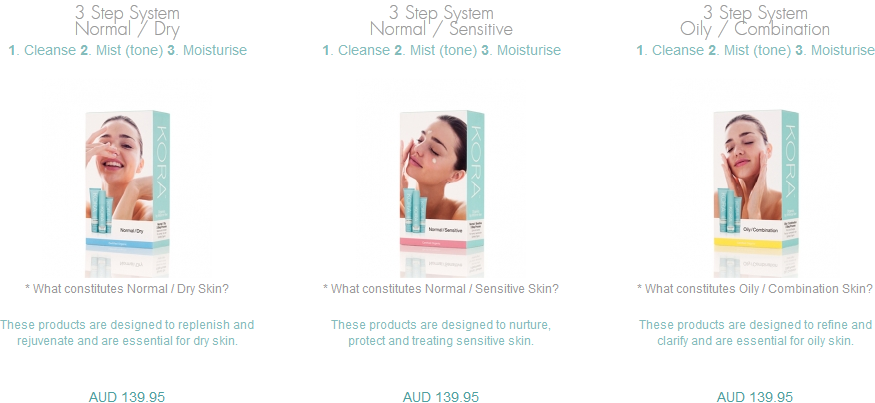Open 'What constitutes Oily / Combination Skin?' link
875x403 pixels.
[x=755, y=289]
